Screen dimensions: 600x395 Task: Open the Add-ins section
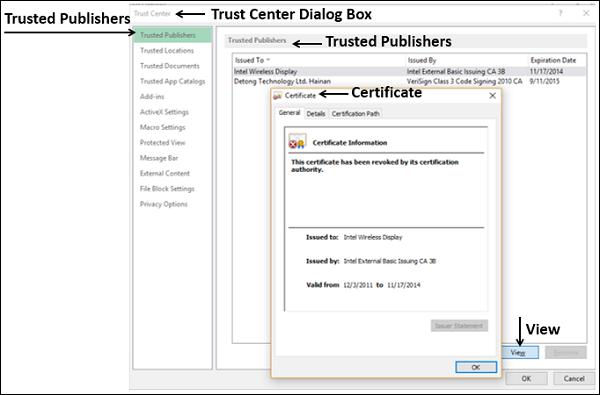coord(152,96)
